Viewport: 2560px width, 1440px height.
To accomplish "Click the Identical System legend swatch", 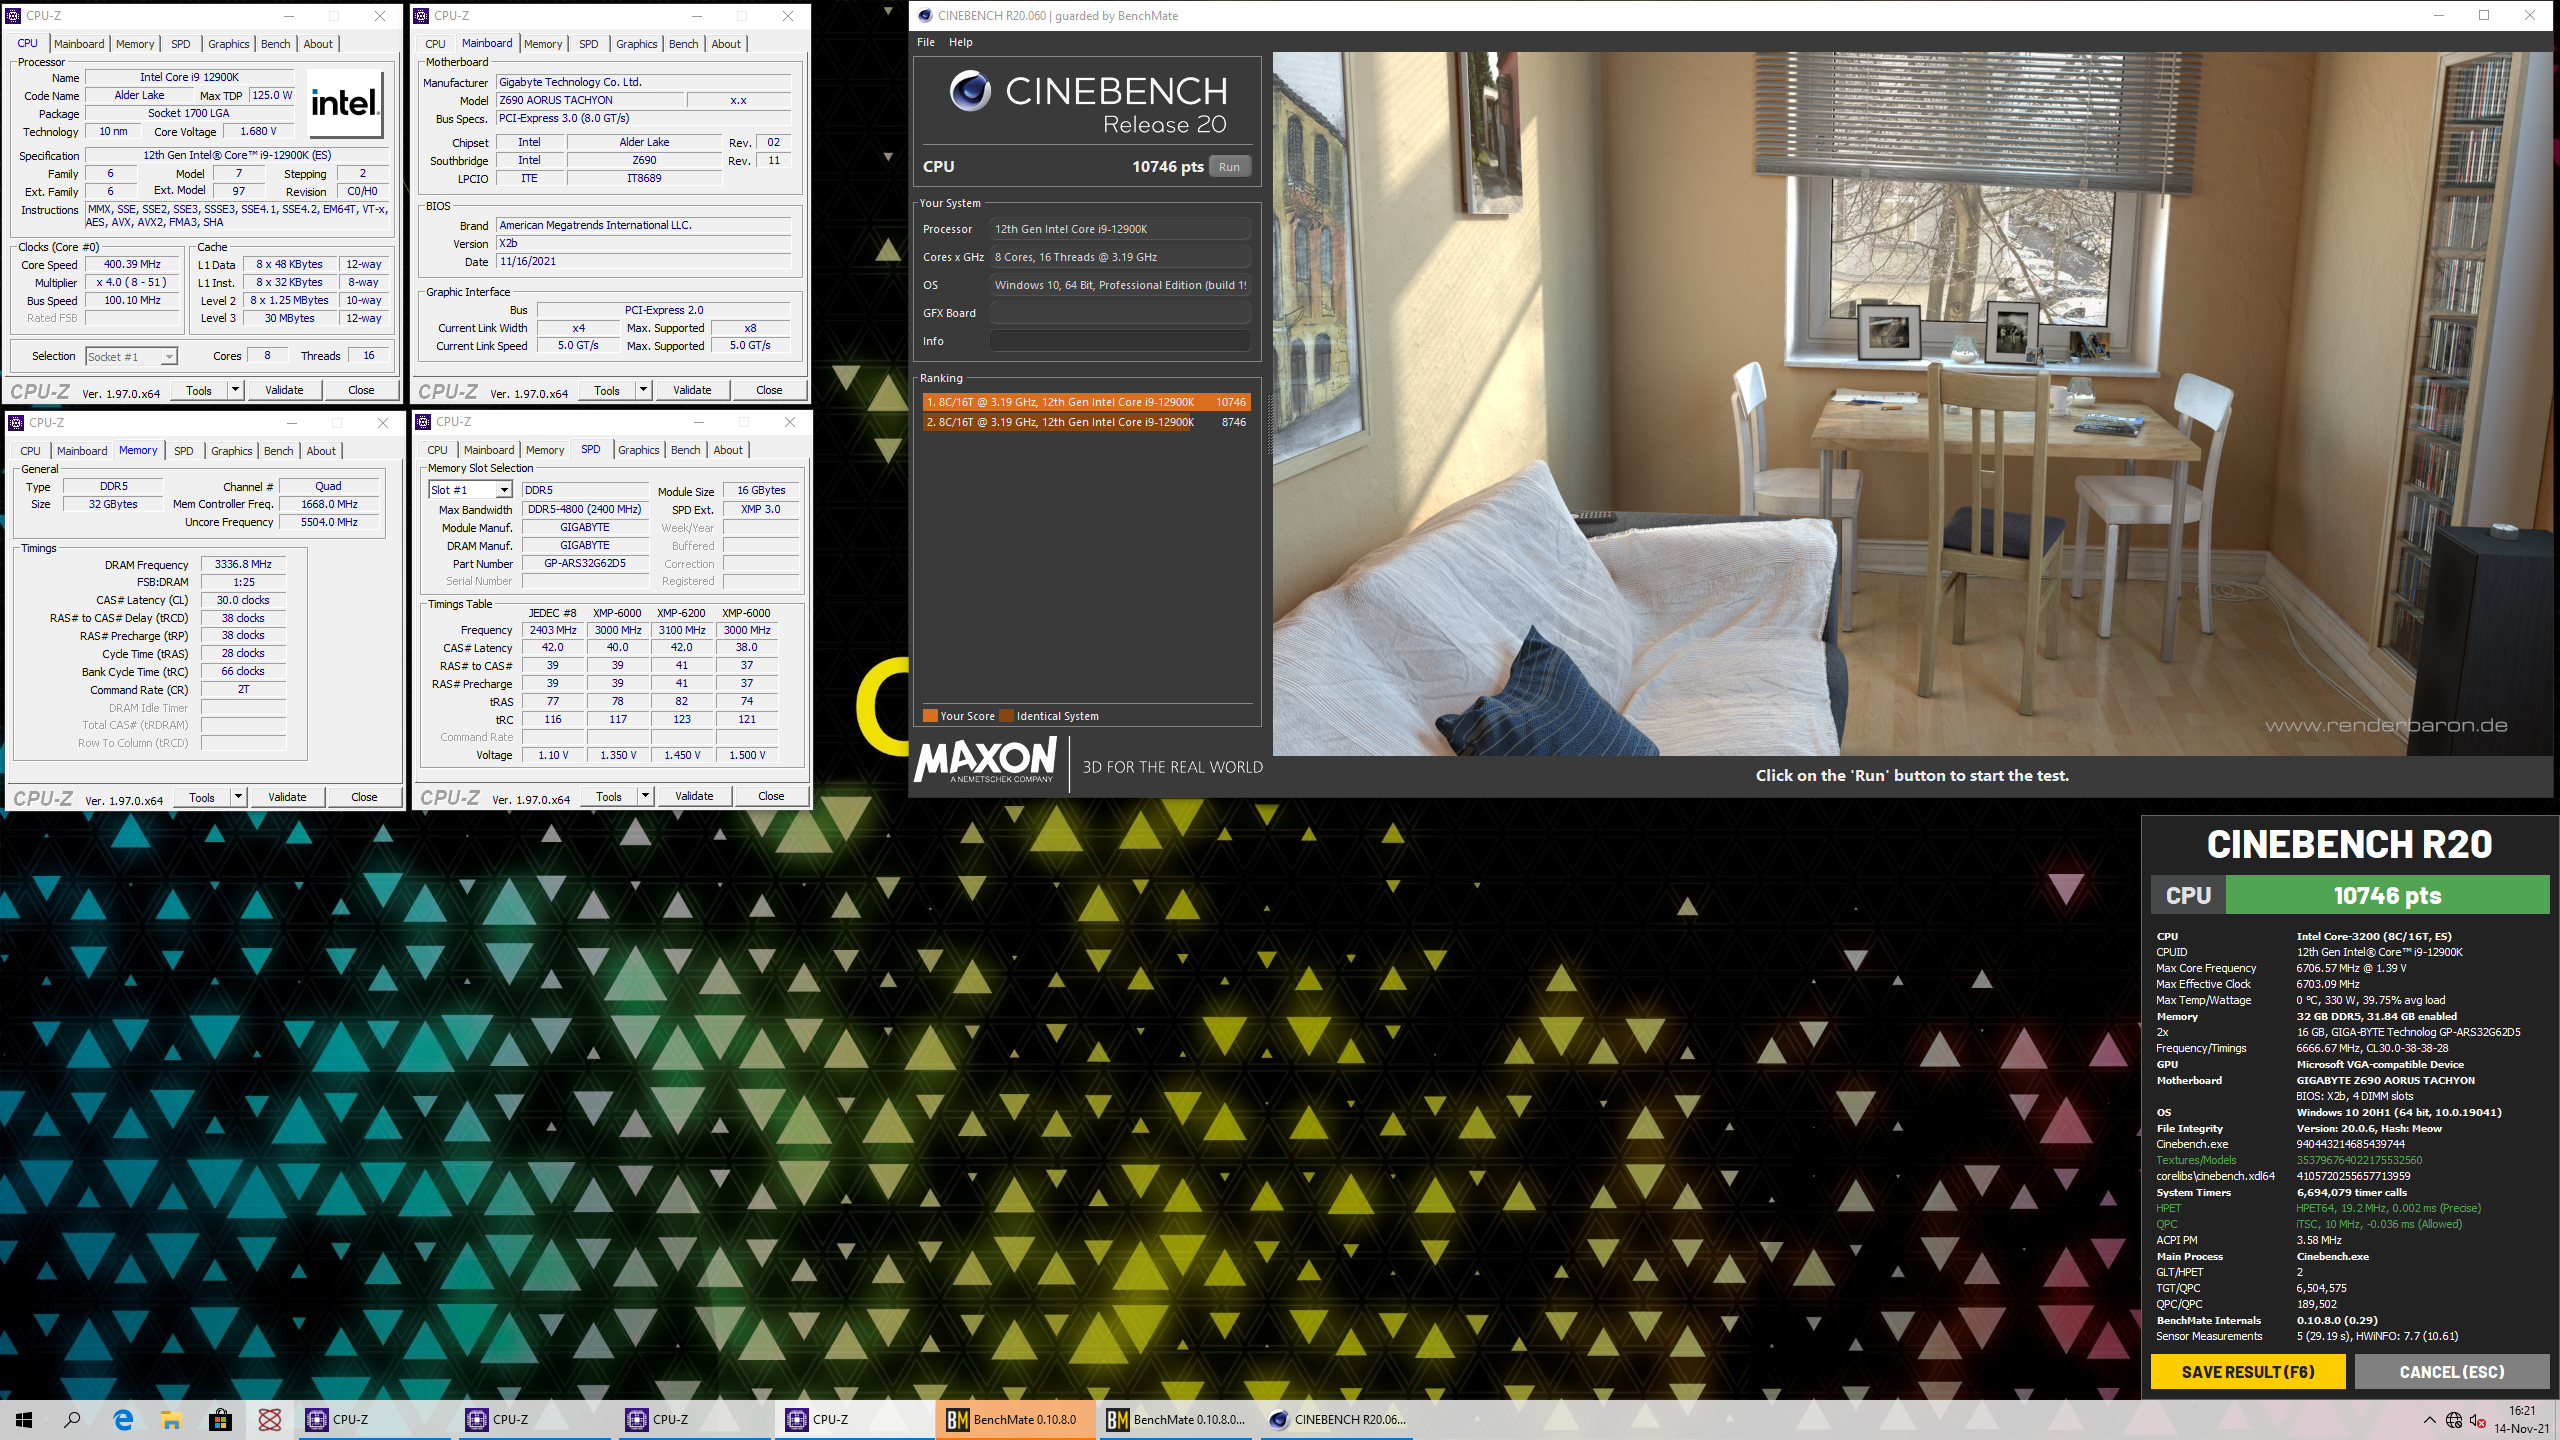I will click(x=1006, y=716).
